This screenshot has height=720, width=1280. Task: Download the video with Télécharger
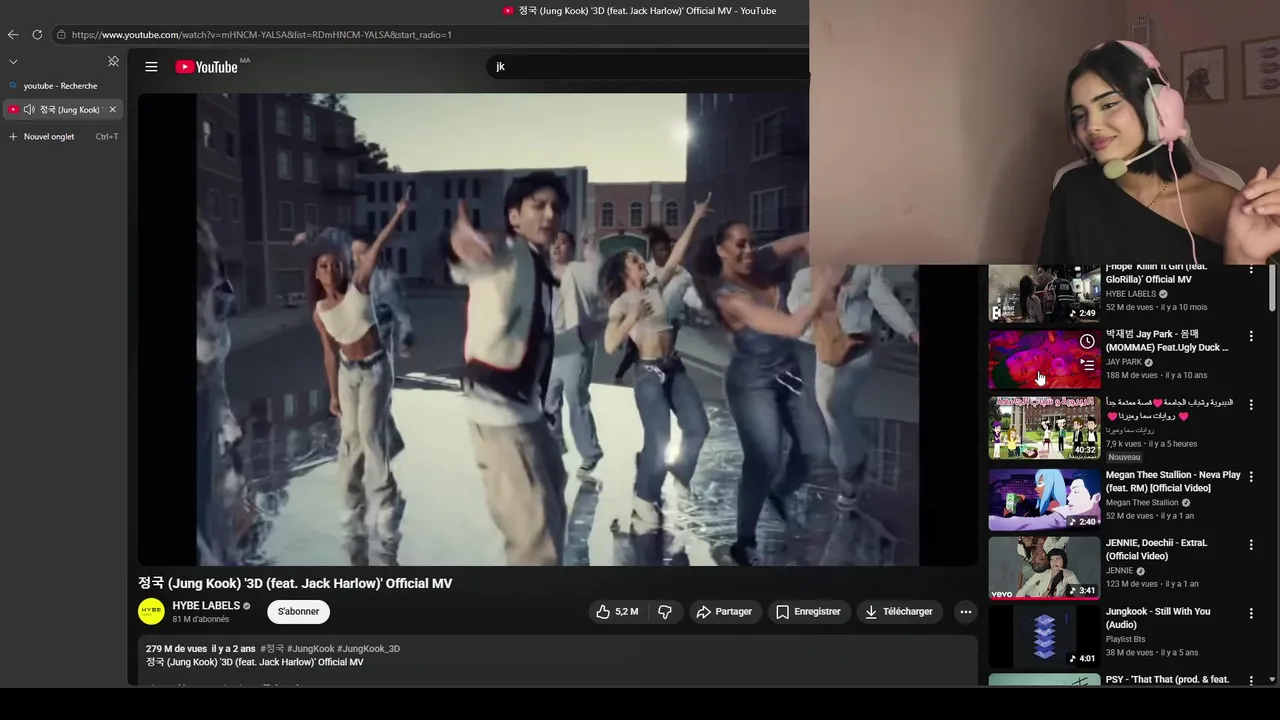899,611
